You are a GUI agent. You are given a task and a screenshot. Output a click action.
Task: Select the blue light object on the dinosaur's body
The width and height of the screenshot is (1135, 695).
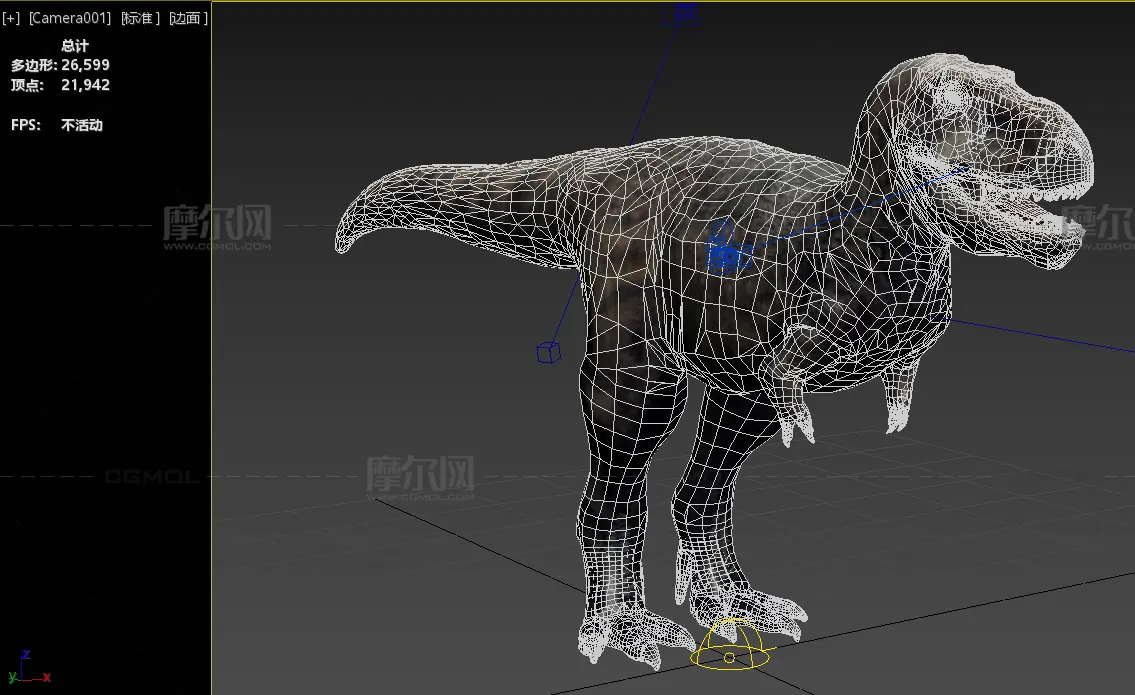(727, 248)
